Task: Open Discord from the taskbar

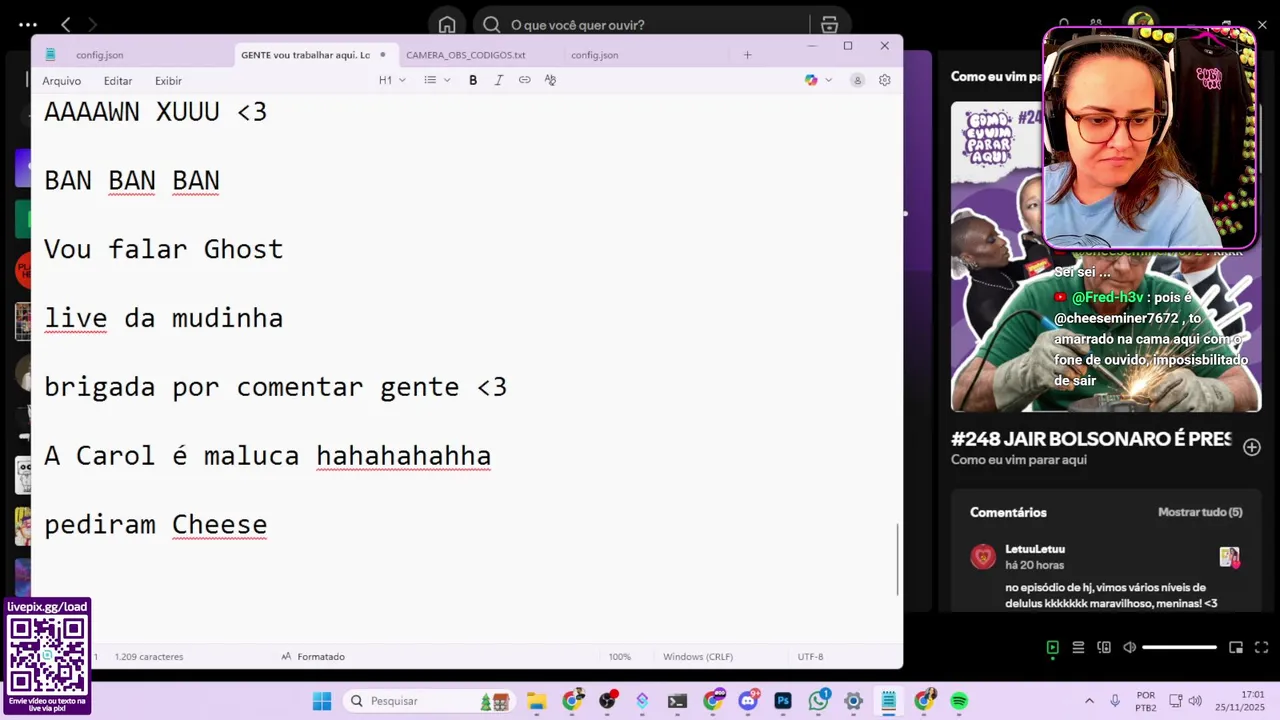Action: (x=748, y=701)
